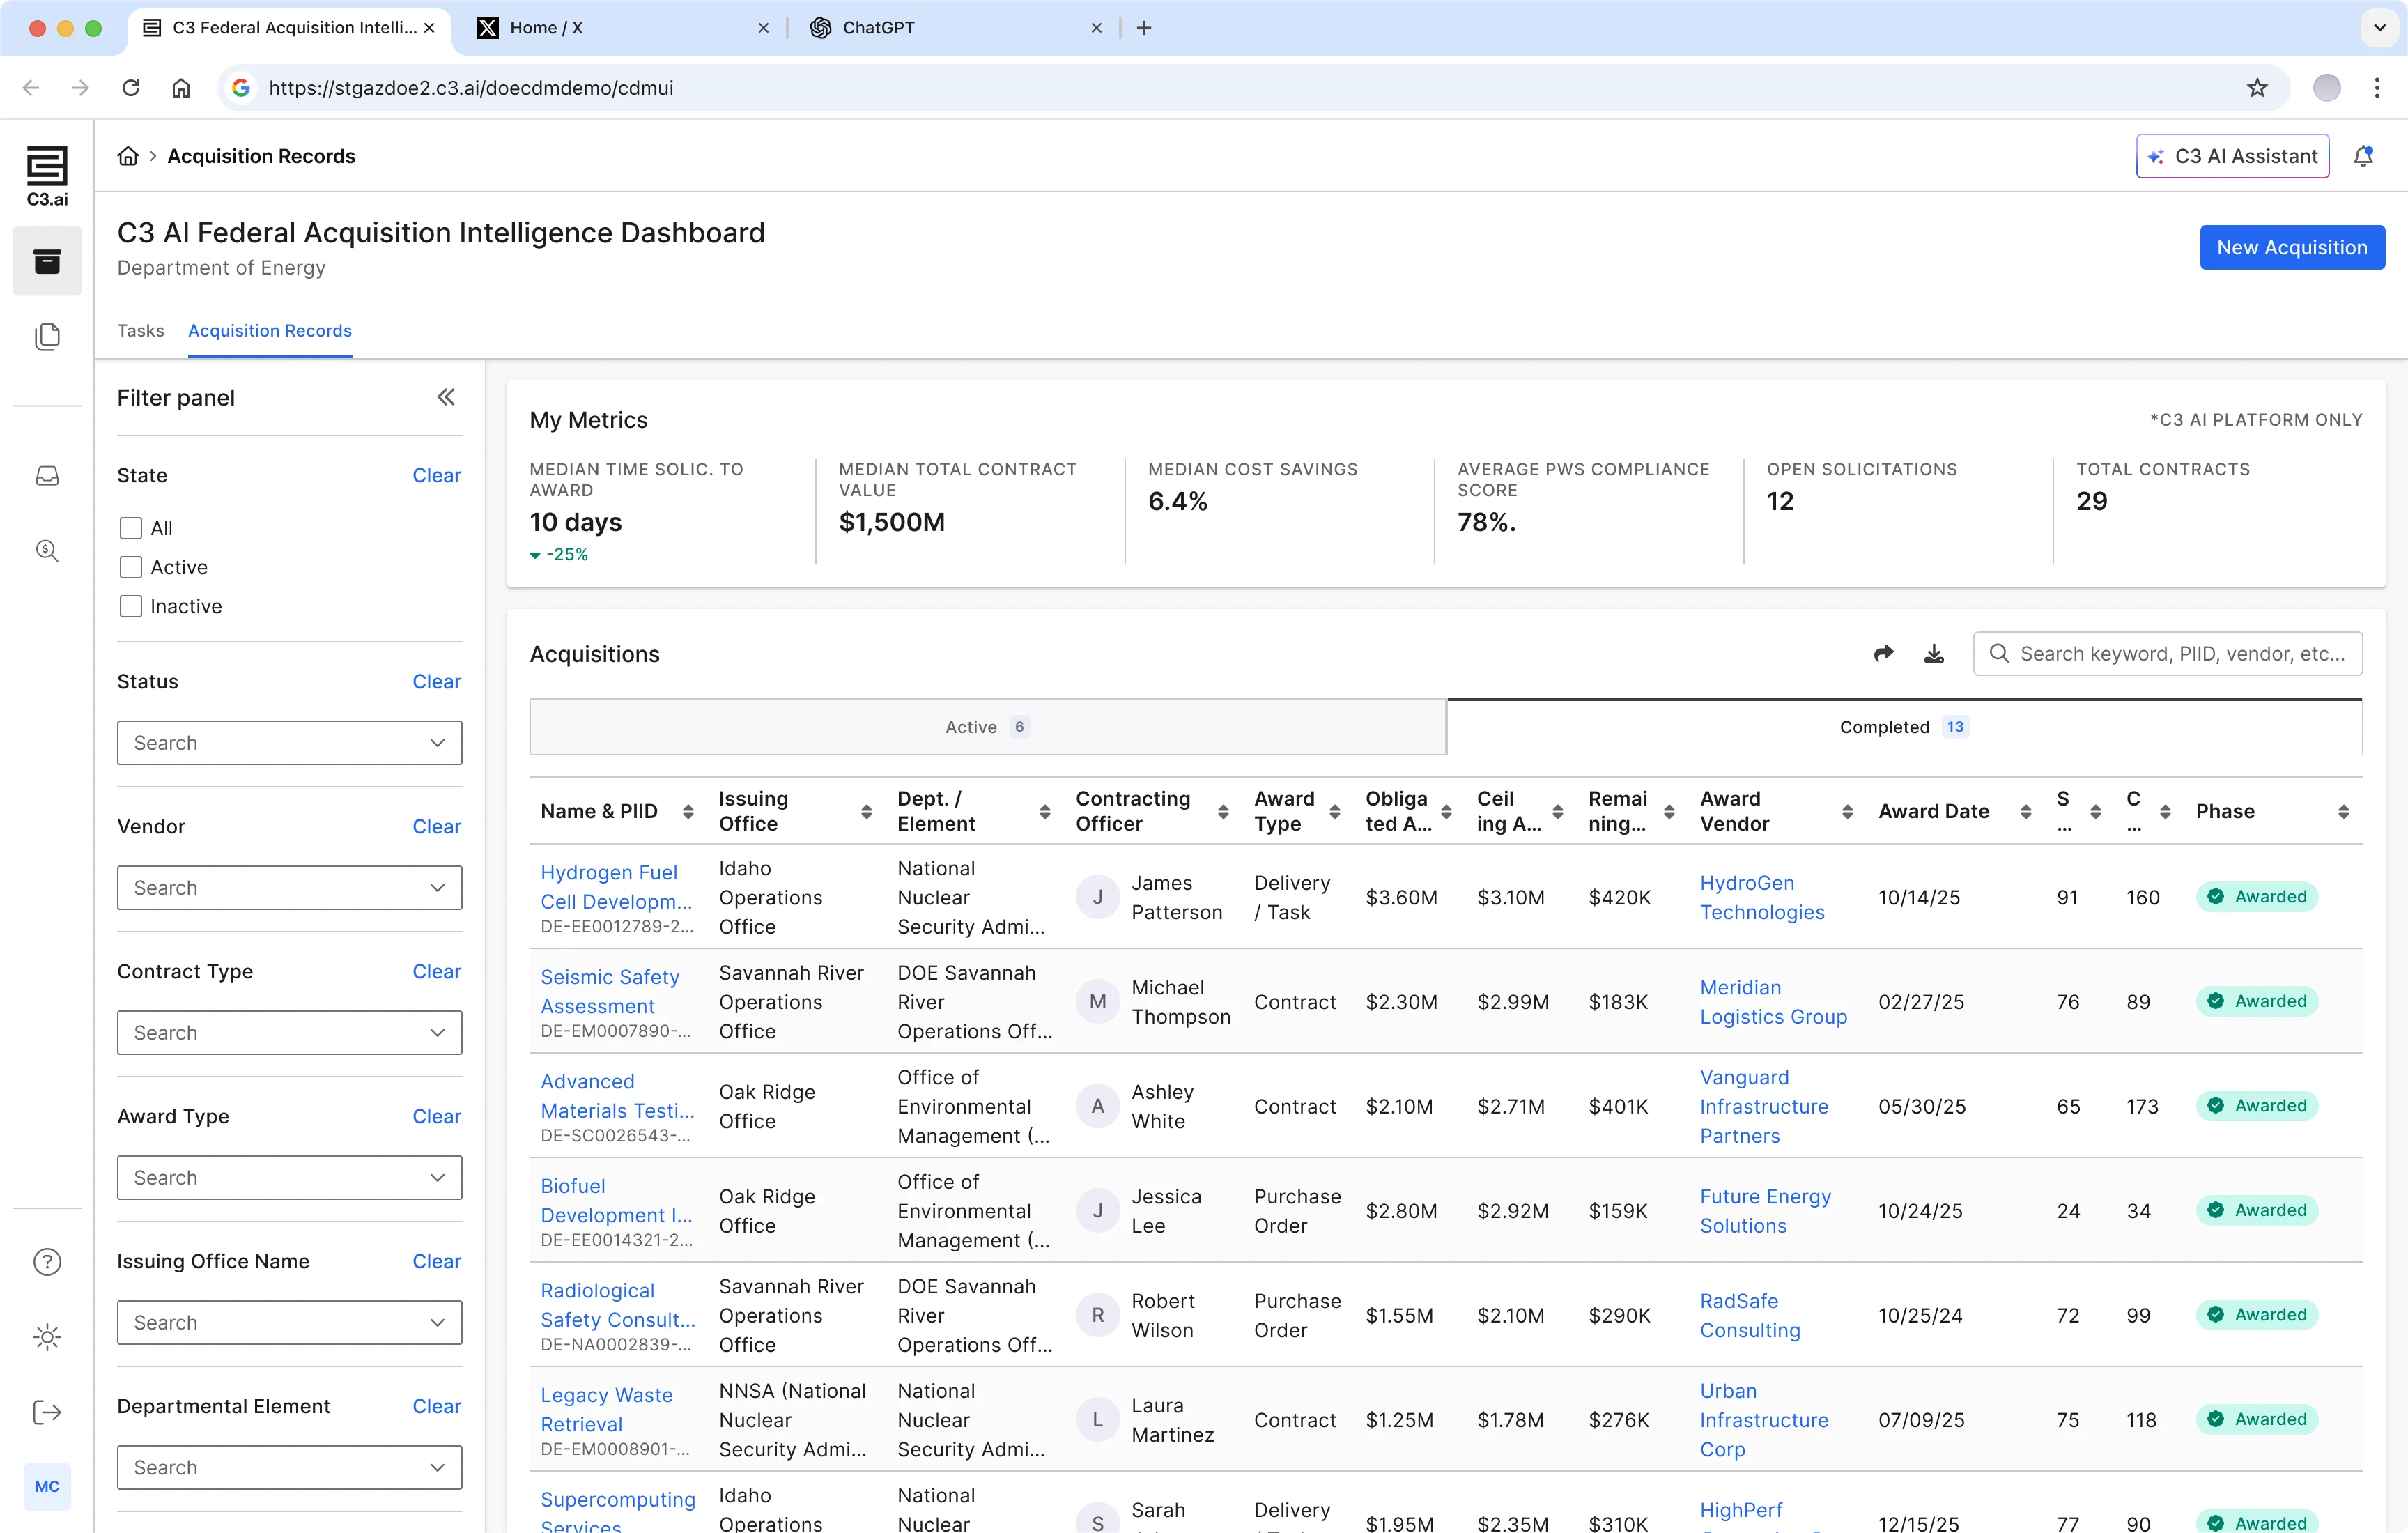Go back in browser history
The image size is (2408, 1533).
[x=31, y=88]
